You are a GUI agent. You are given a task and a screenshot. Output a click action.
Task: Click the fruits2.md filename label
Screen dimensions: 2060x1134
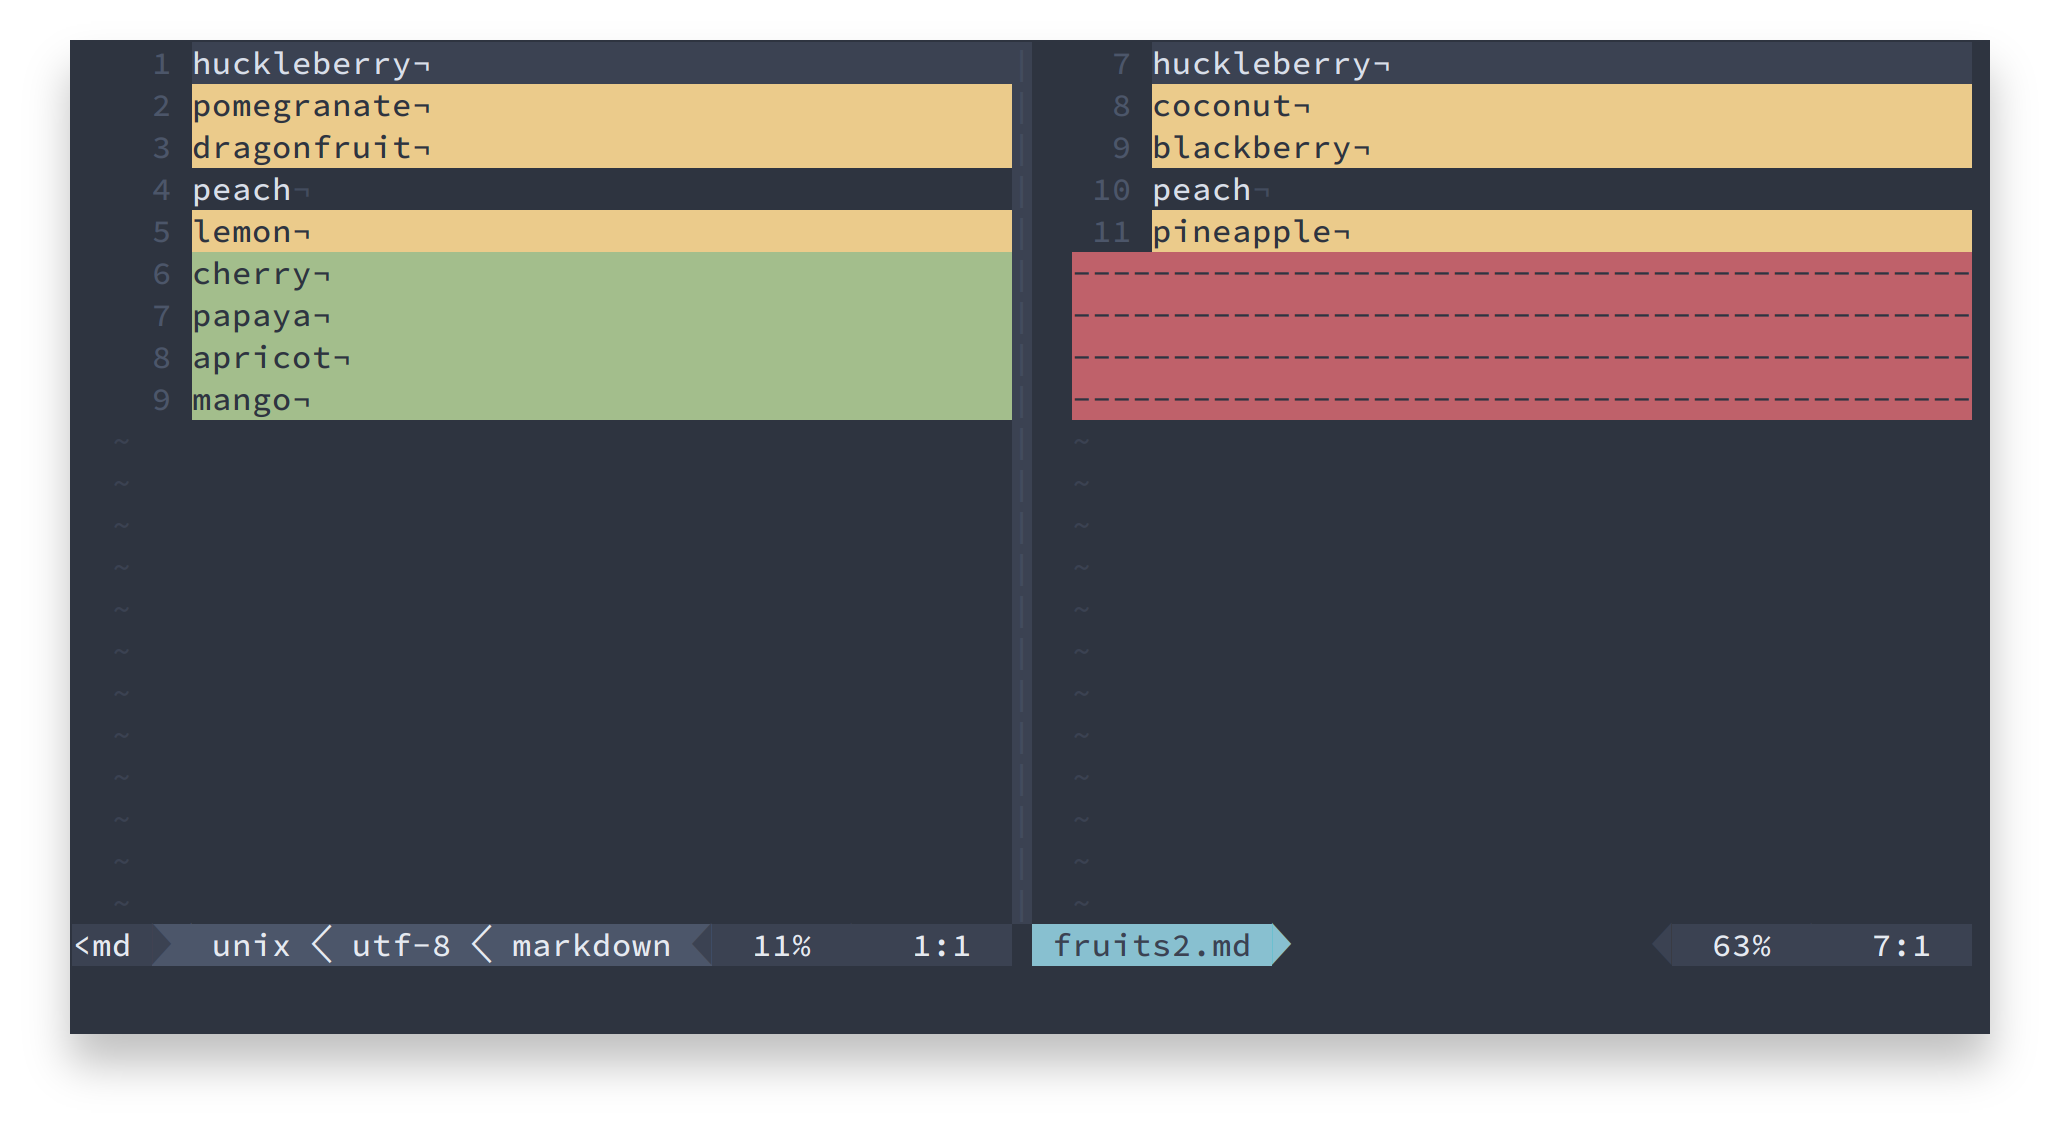1152,945
